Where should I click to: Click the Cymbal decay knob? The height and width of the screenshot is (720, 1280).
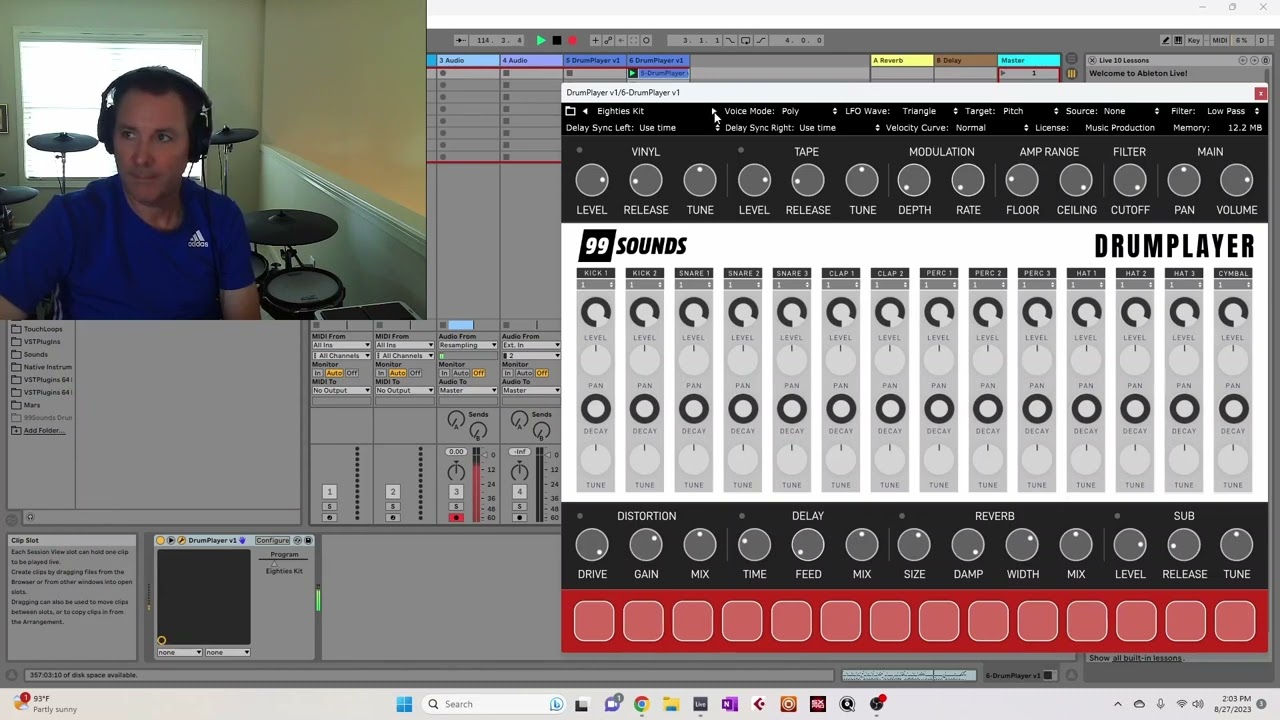click(1233, 409)
